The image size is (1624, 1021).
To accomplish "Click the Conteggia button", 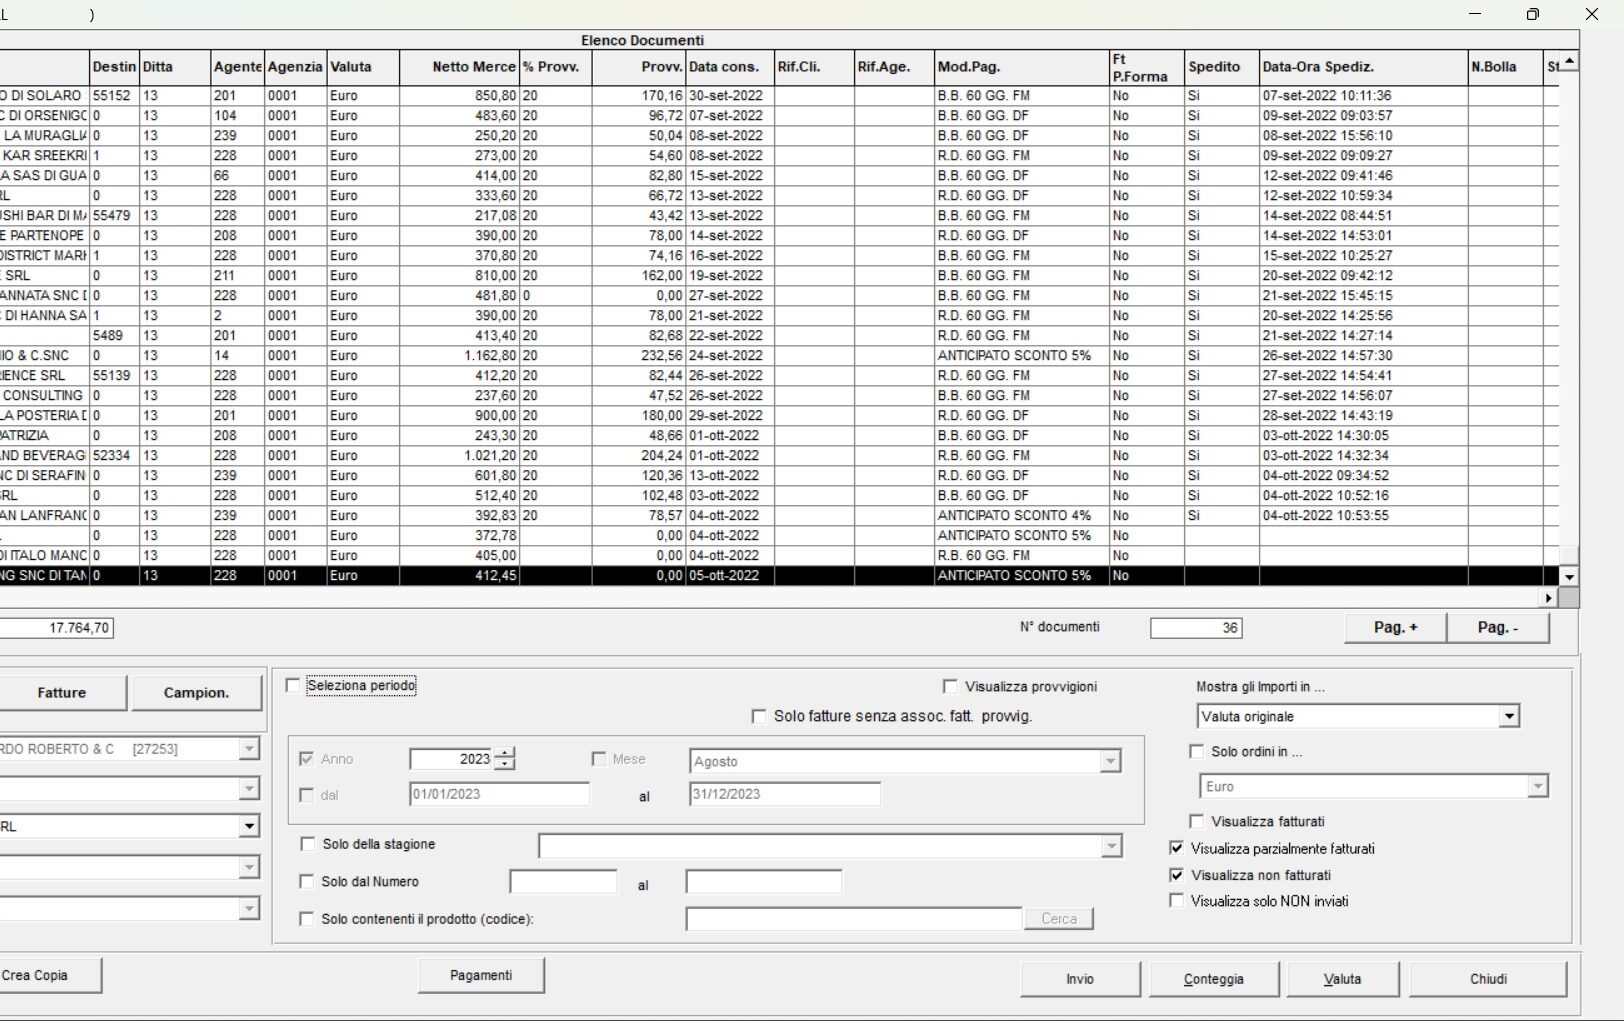I will click(x=1214, y=979).
